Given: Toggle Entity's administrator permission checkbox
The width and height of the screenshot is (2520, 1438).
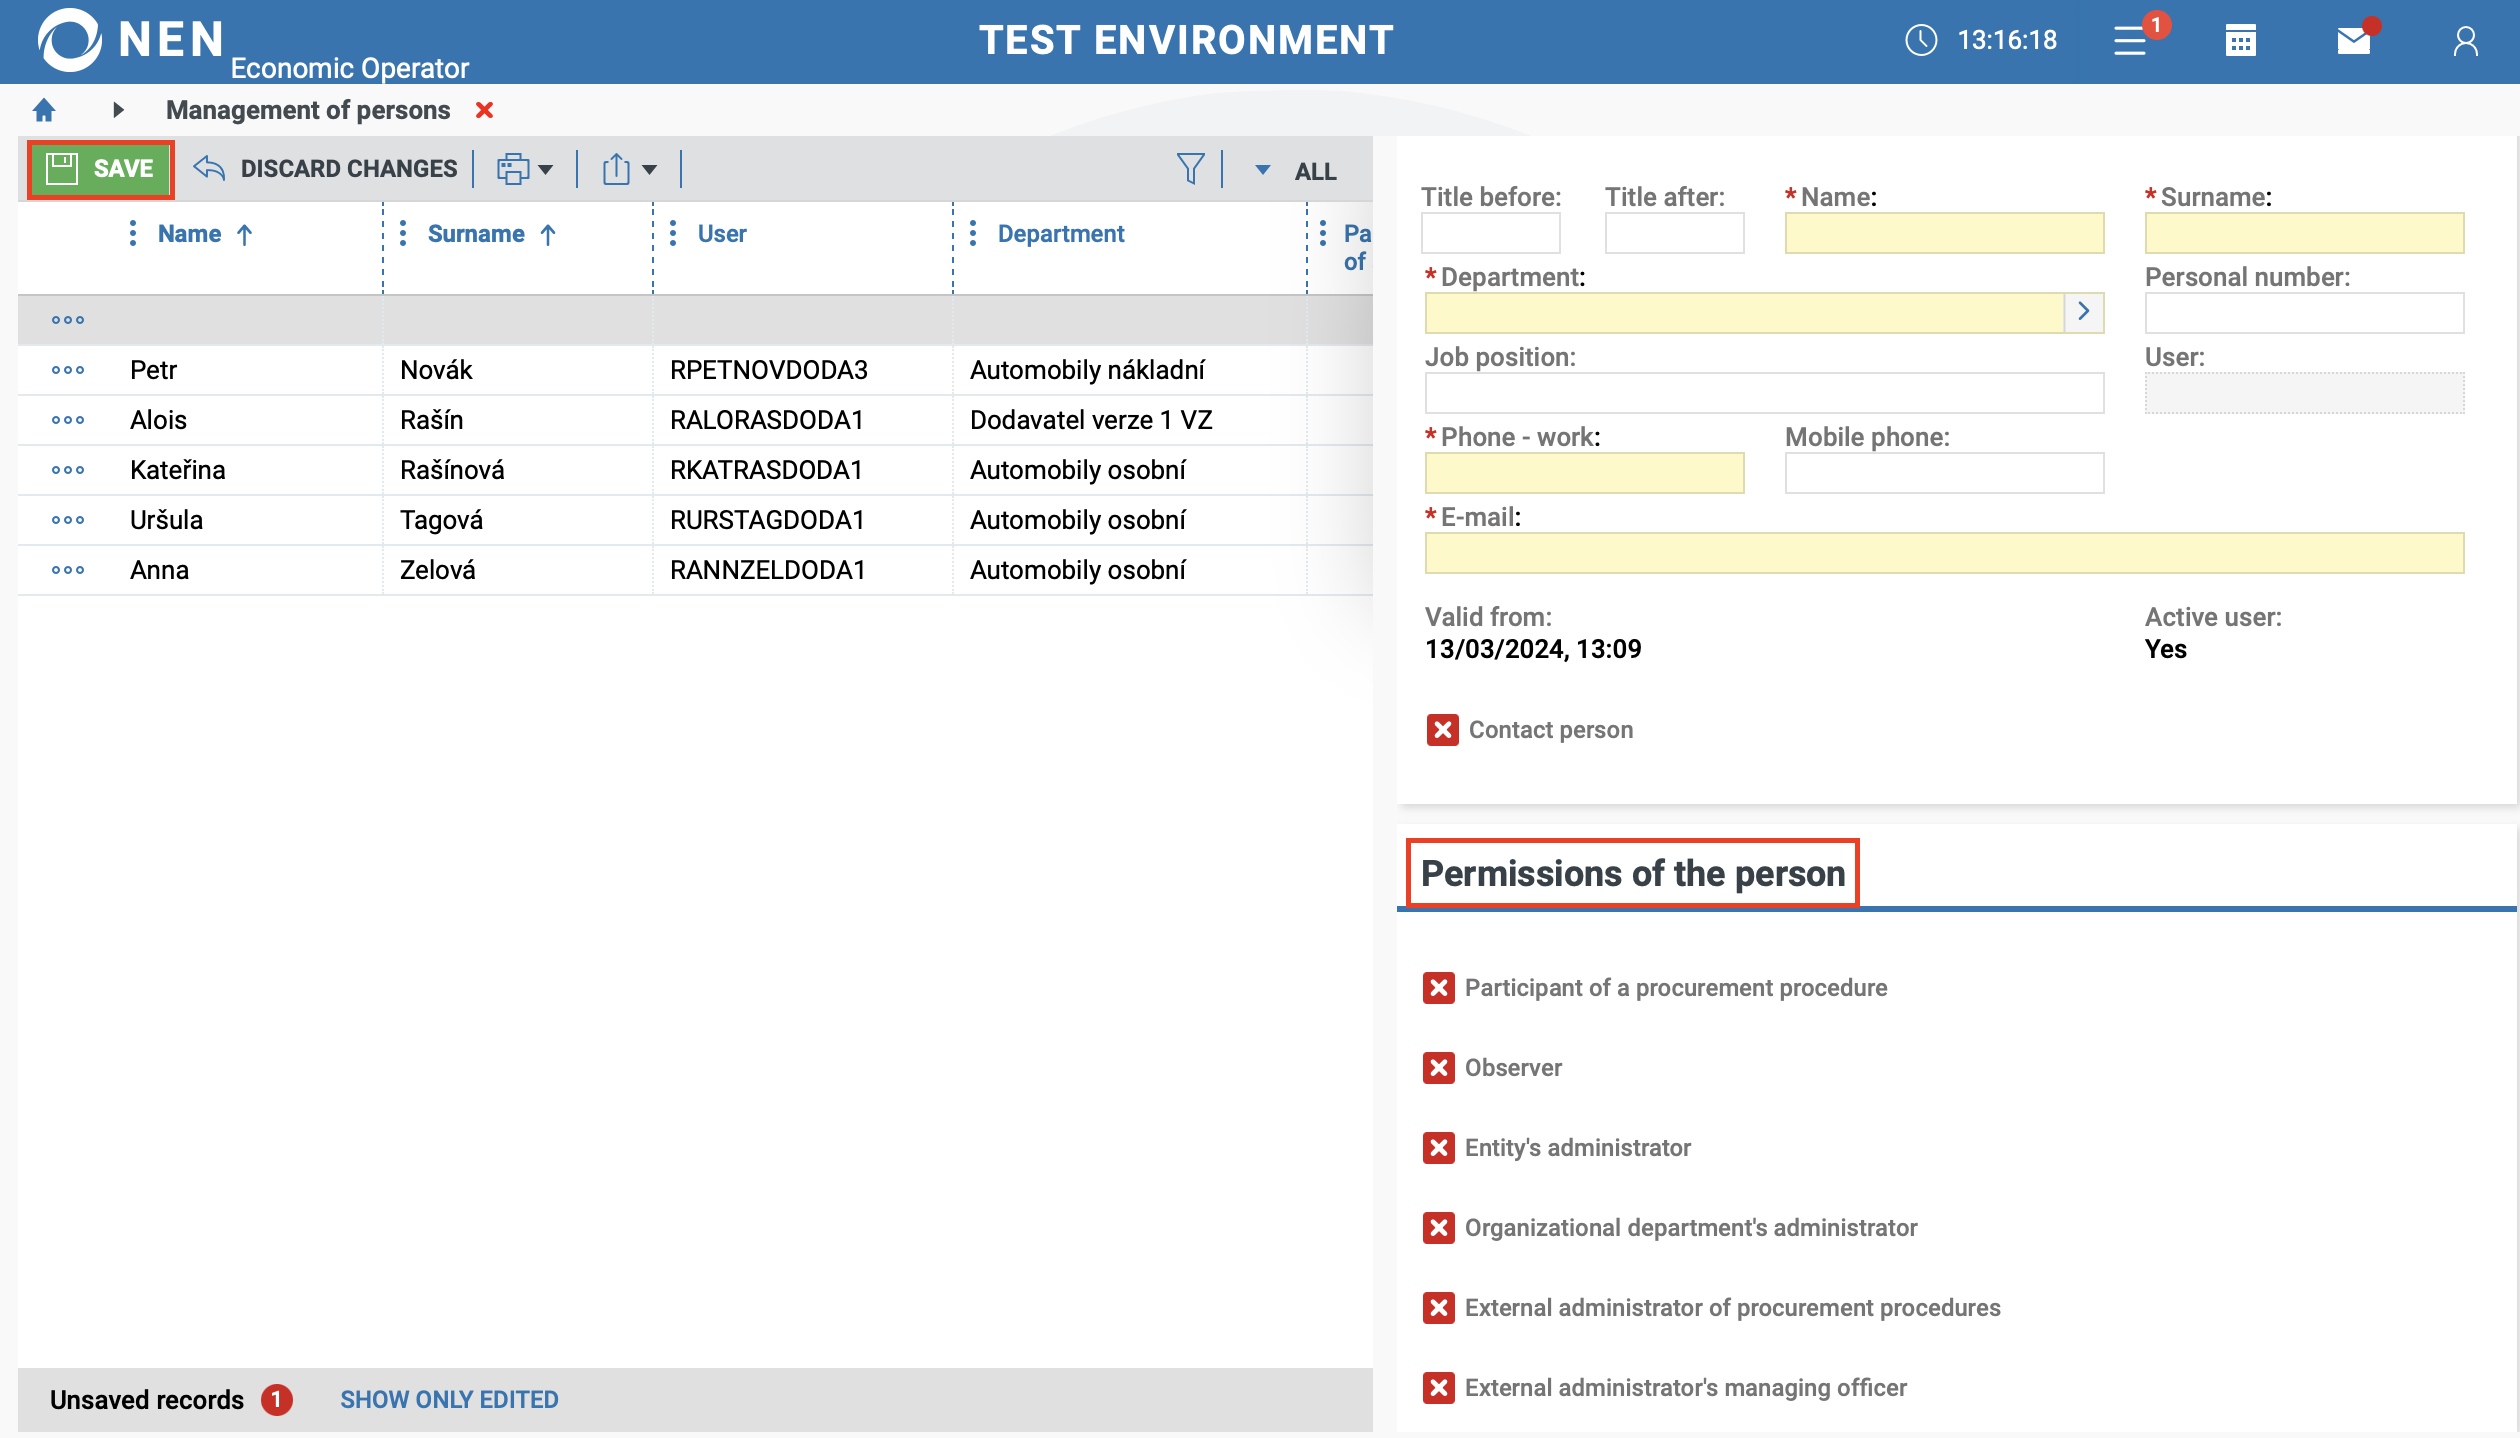Looking at the screenshot, I should 1439,1148.
